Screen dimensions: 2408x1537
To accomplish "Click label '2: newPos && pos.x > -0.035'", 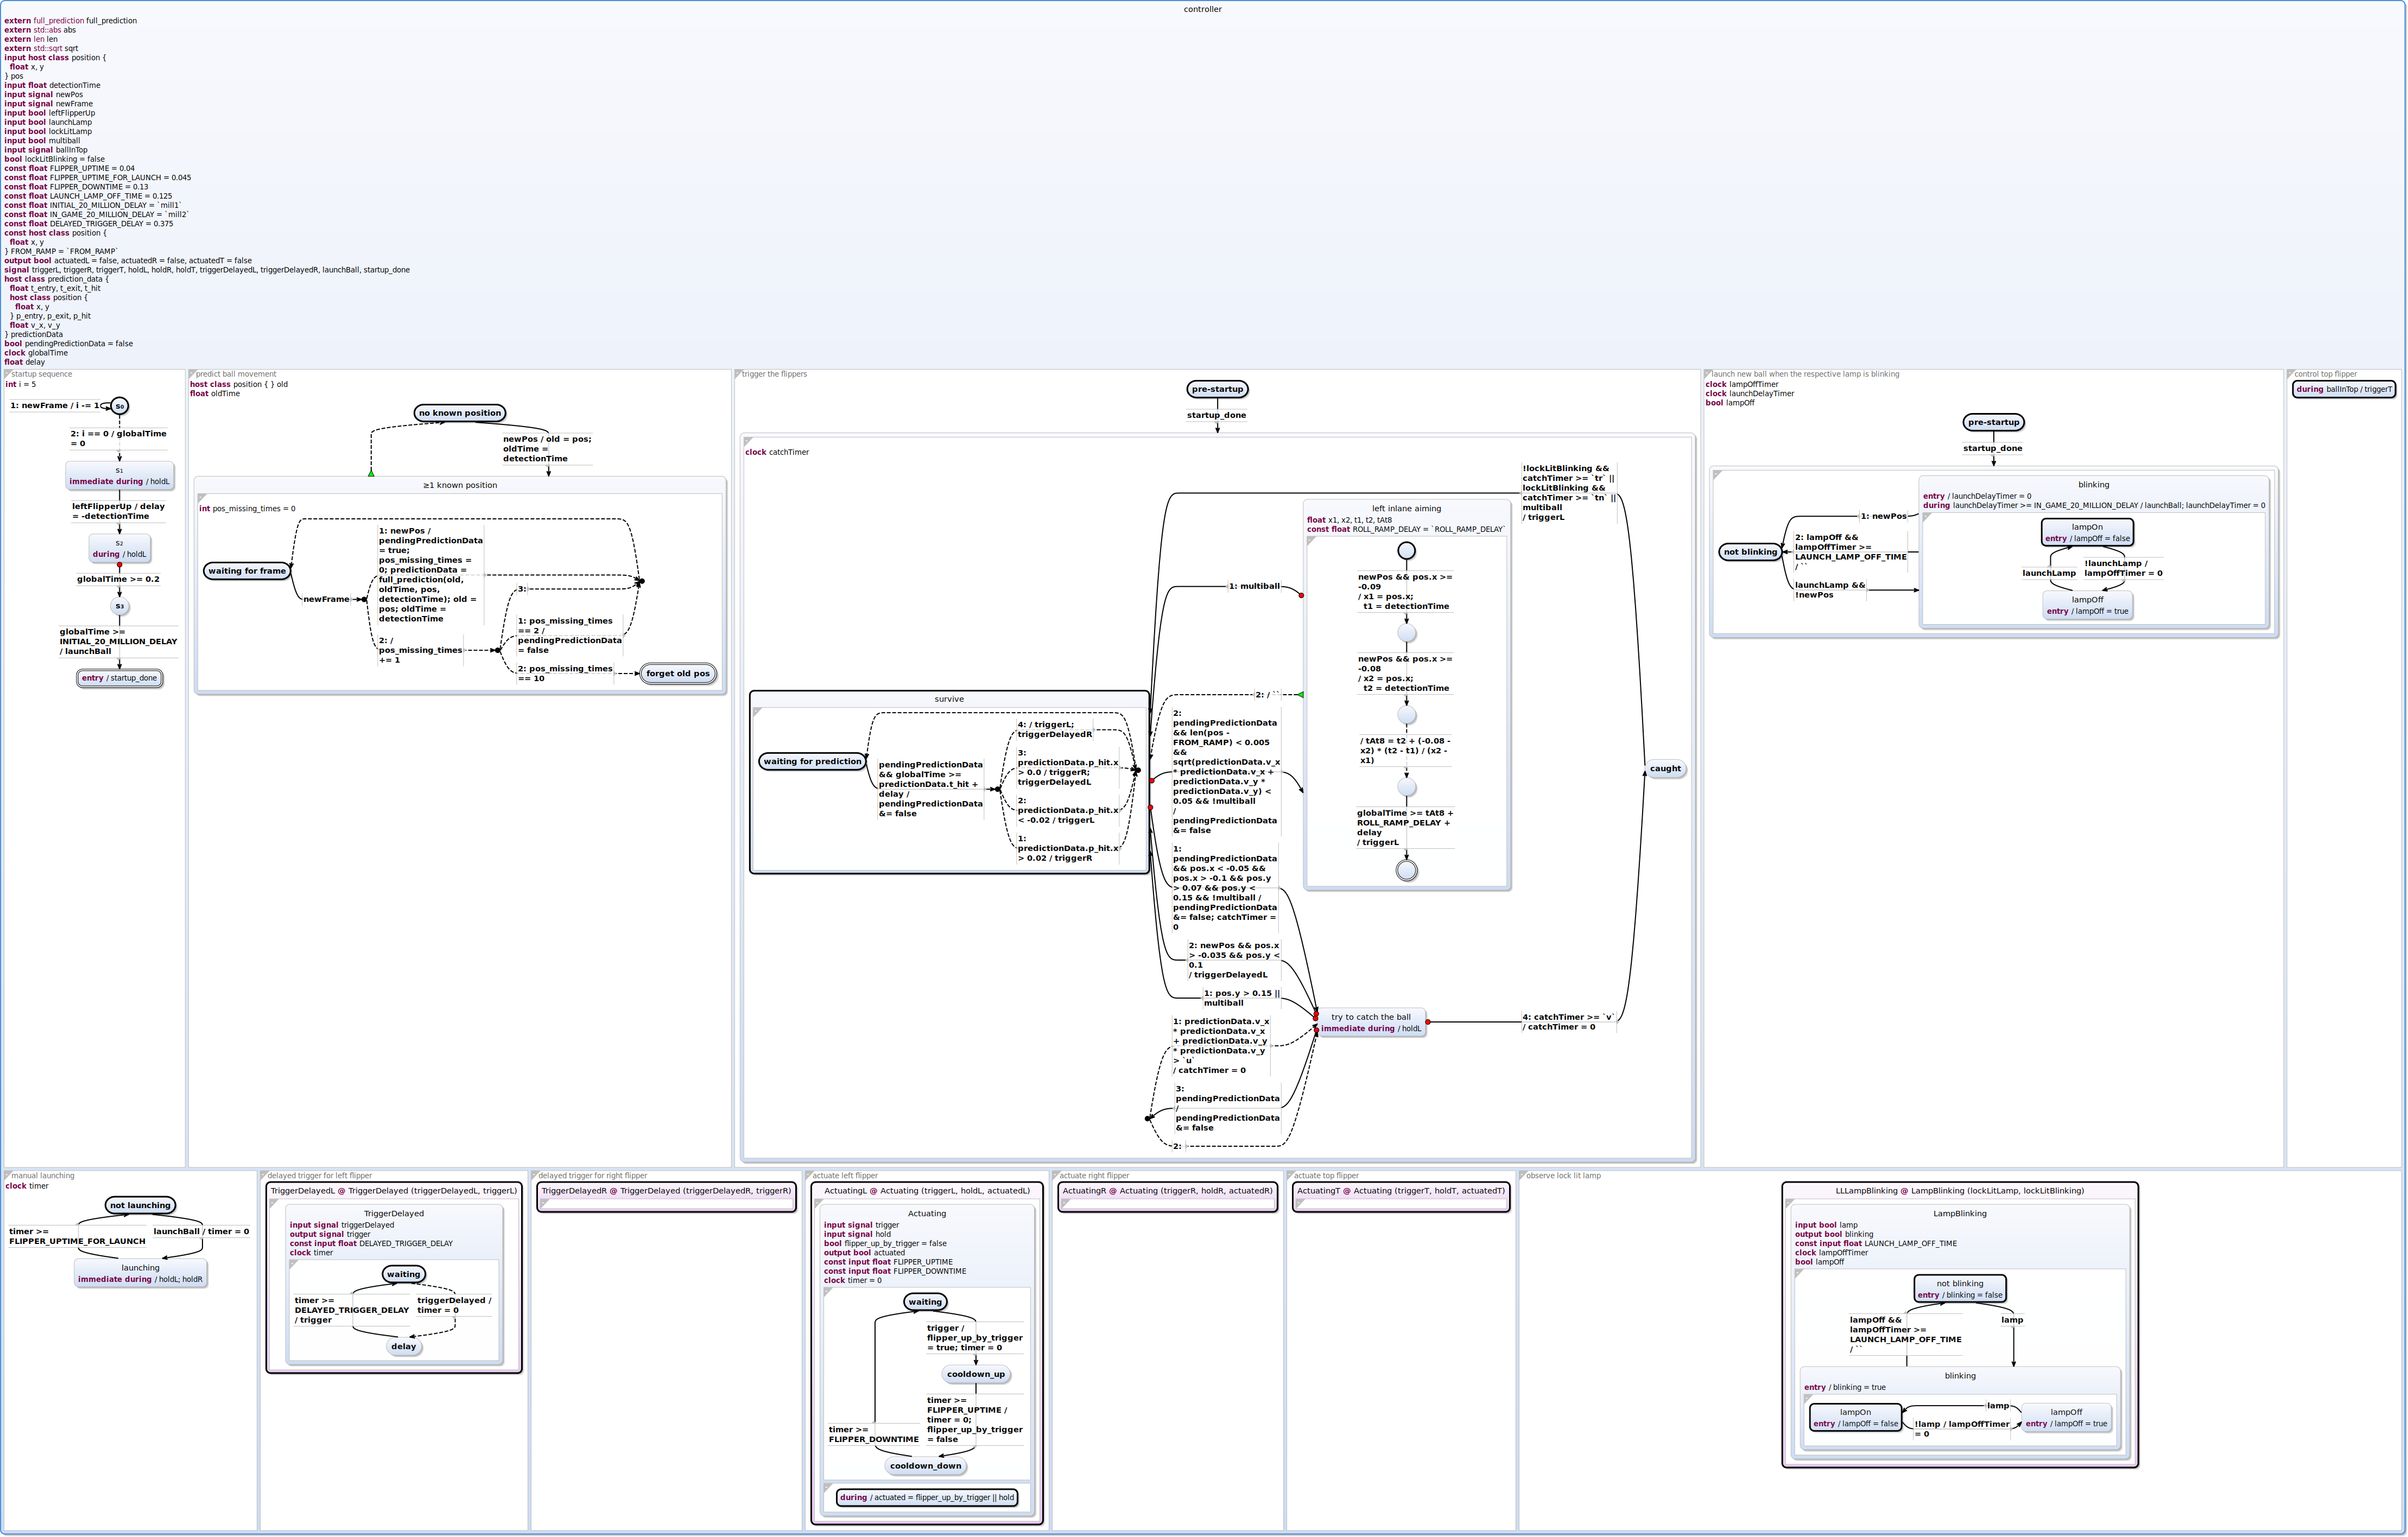I will pyautogui.click(x=1234, y=961).
